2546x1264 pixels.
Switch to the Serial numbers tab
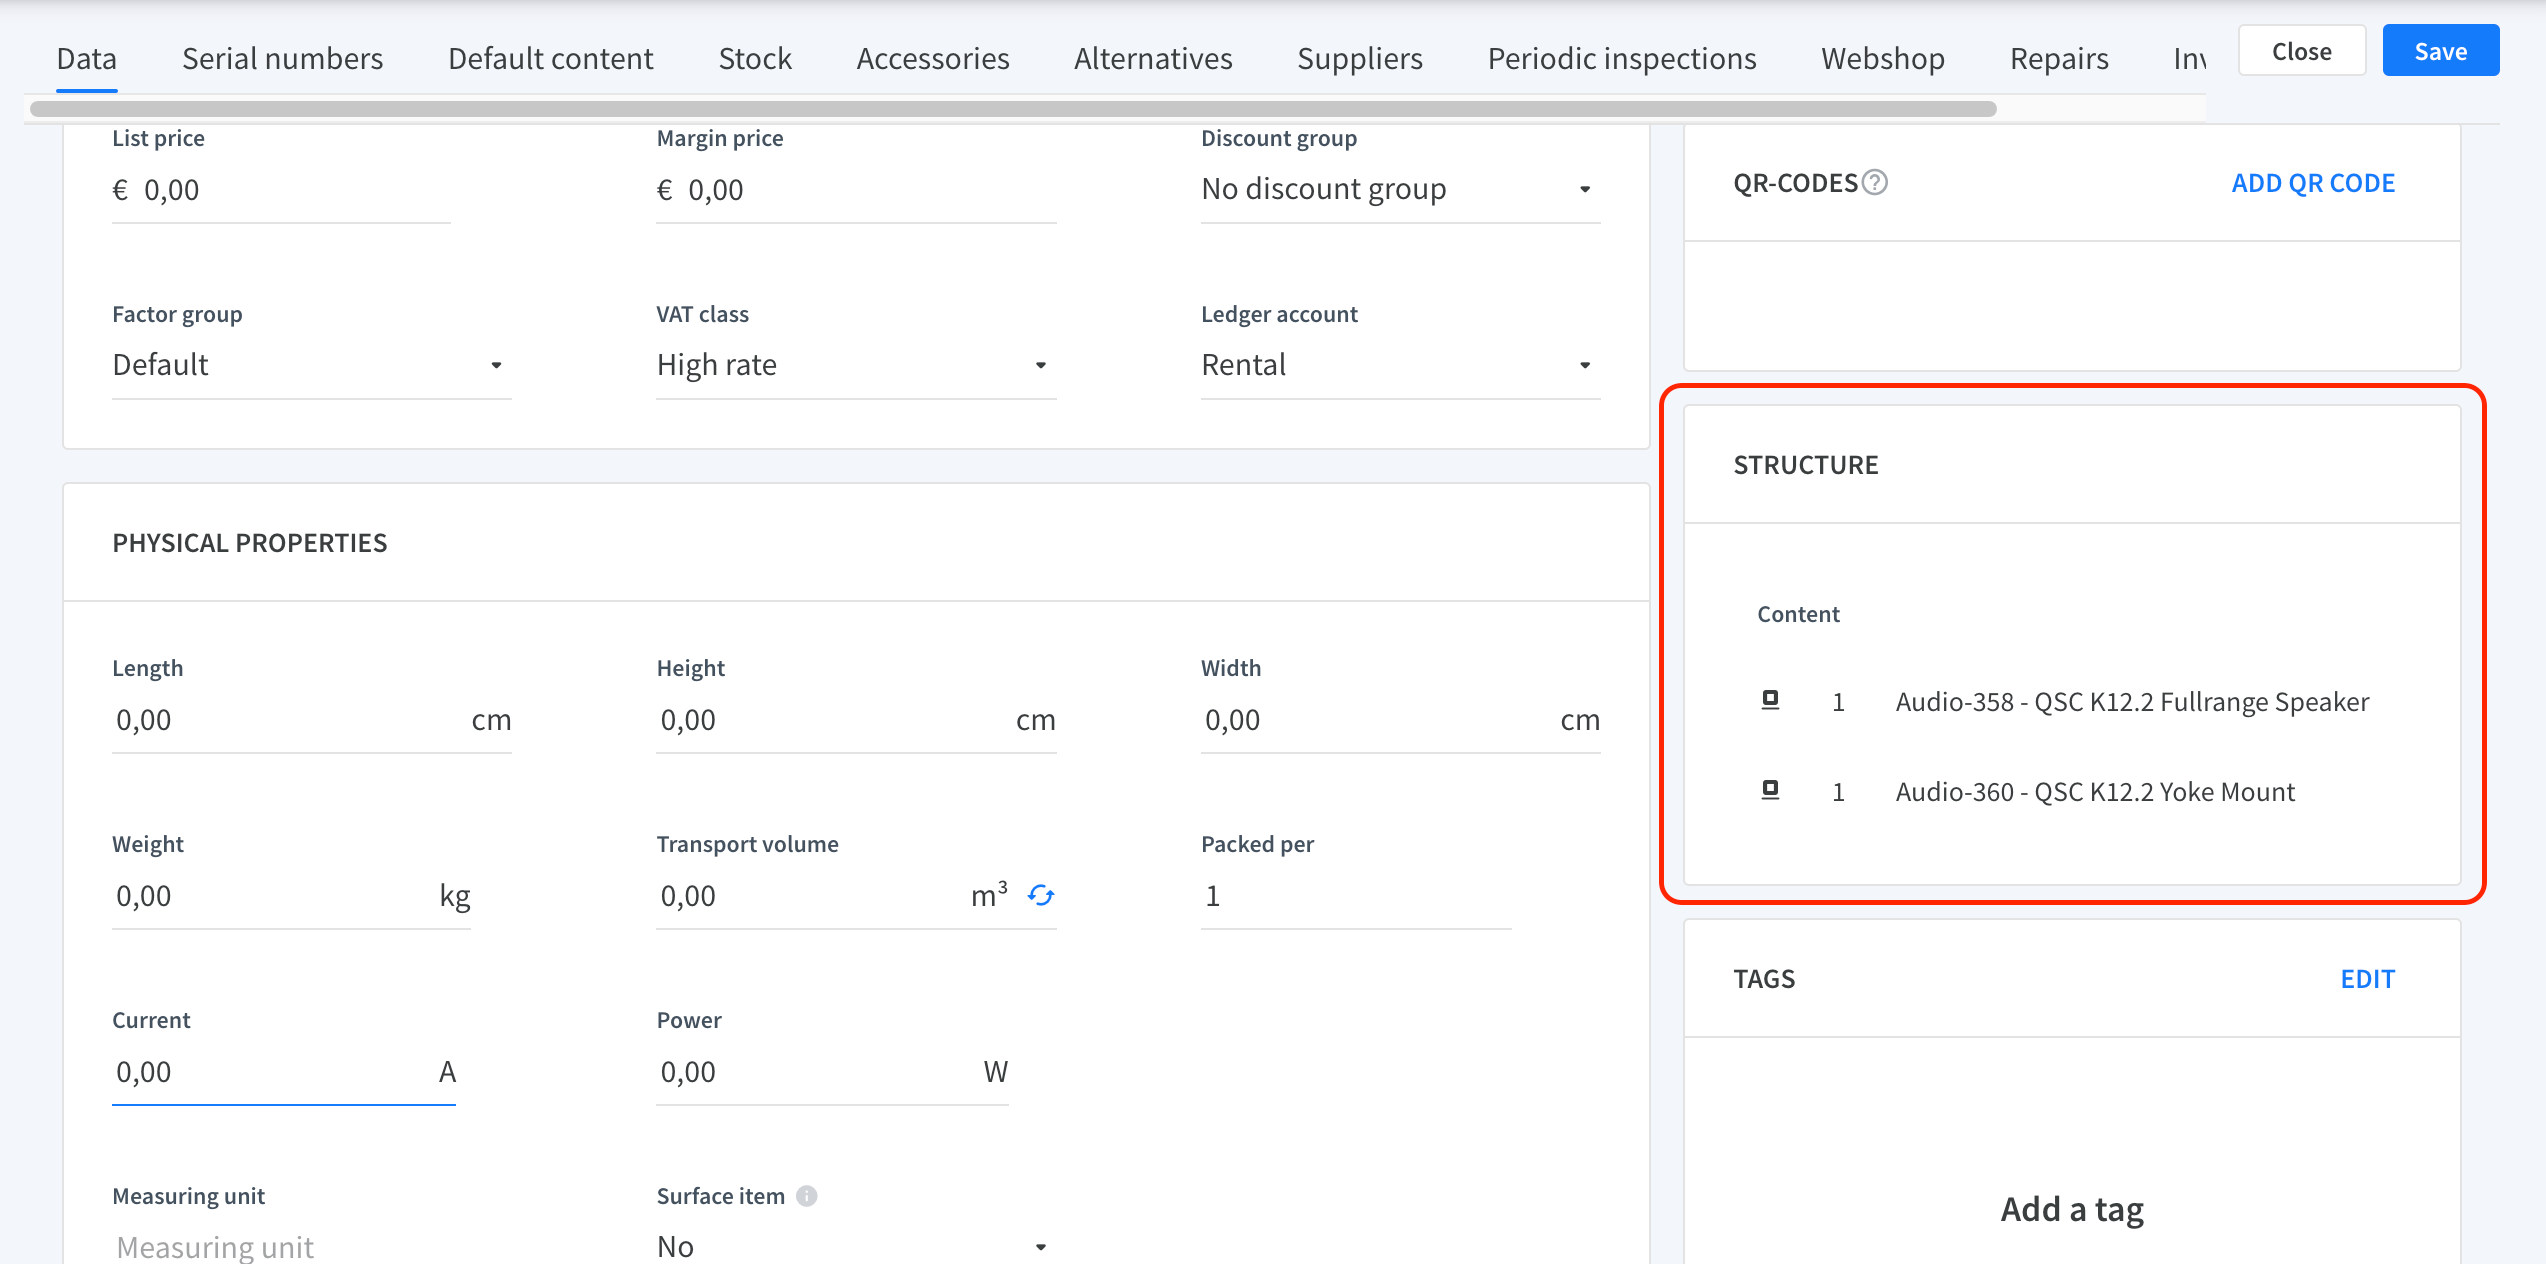[x=282, y=58]
